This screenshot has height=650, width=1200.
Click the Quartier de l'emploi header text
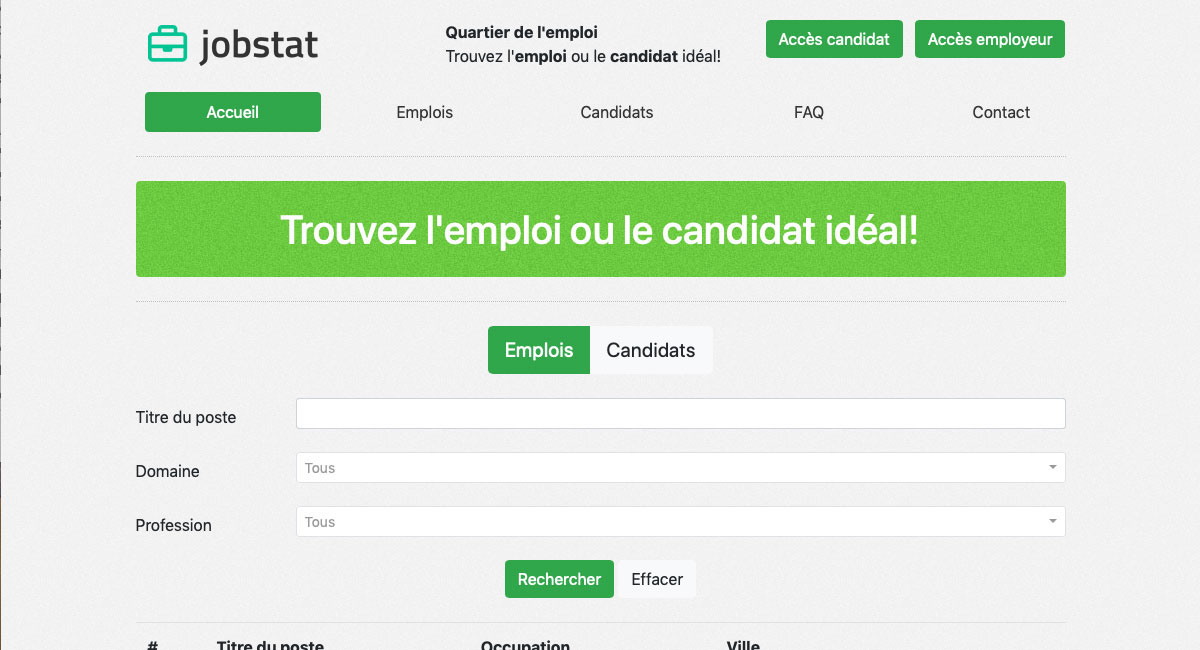pyautogui.click(x=521, y=32)
